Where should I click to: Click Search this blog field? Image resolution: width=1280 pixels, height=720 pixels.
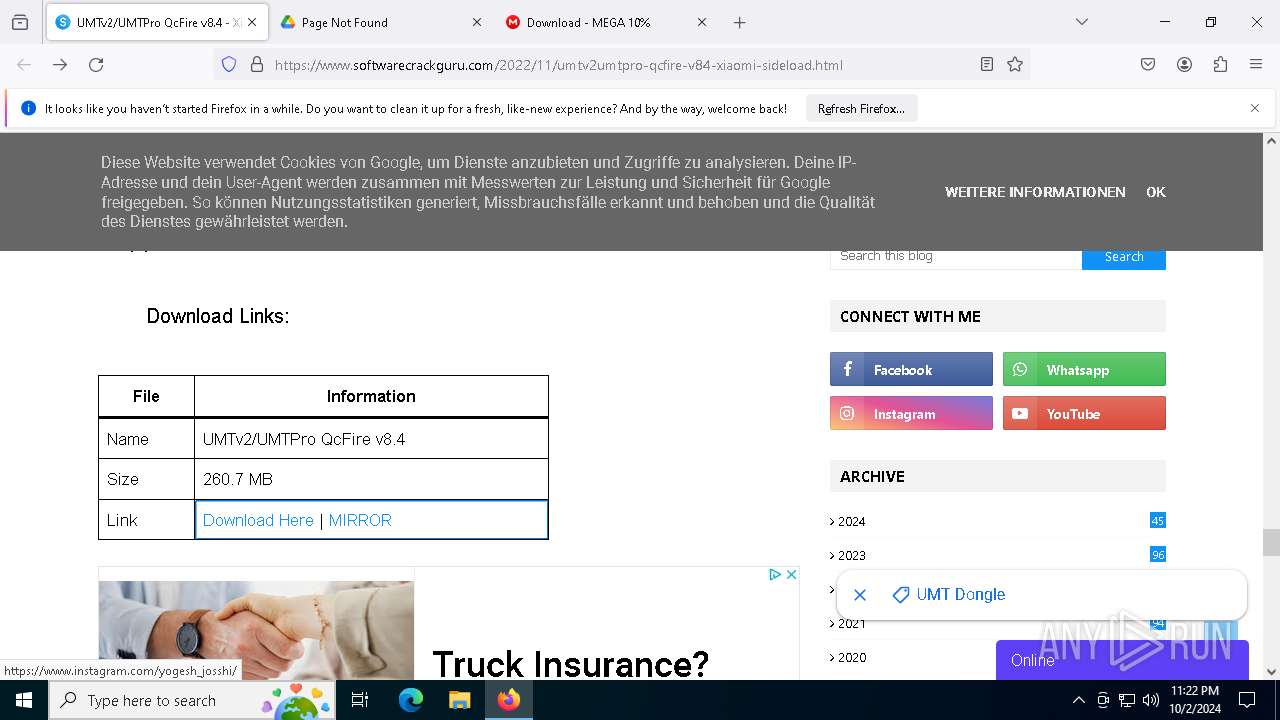tap(955, 256)
